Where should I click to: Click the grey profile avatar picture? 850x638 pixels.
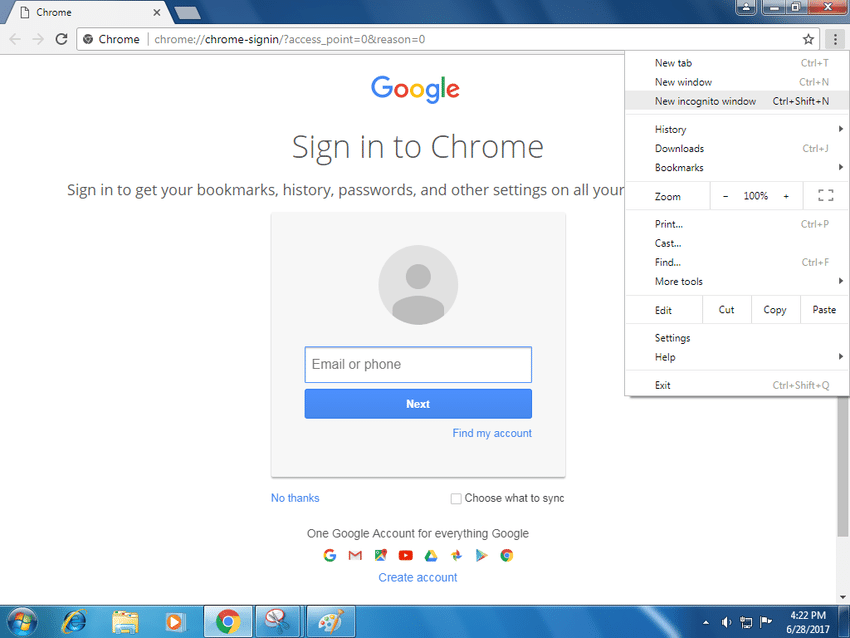pos(418,285)
